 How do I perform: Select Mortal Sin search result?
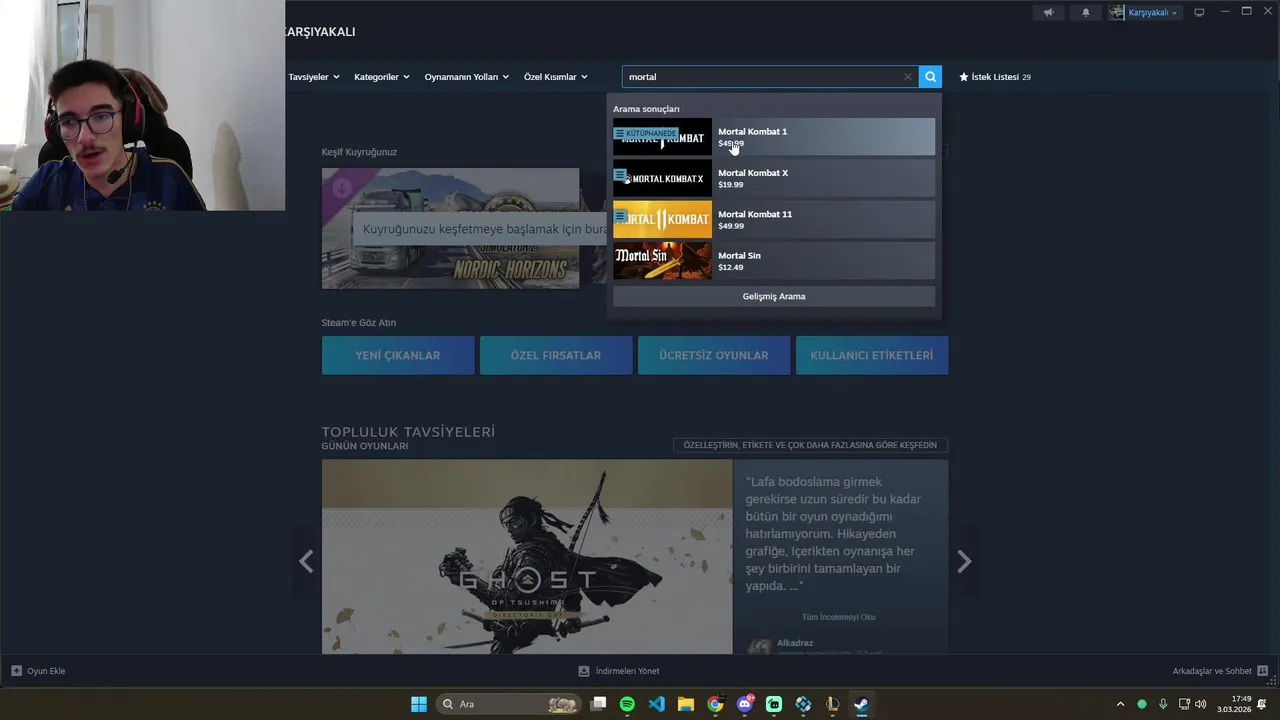(774, 261)
